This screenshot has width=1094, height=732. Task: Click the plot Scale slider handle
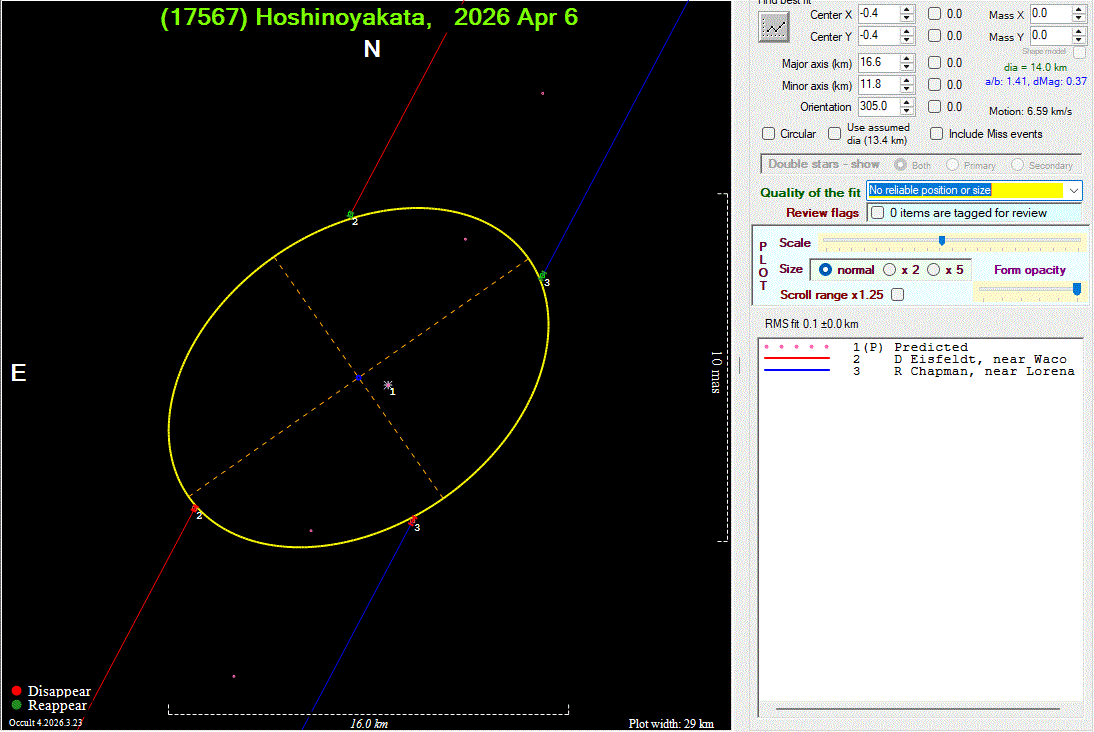(941, 241)
